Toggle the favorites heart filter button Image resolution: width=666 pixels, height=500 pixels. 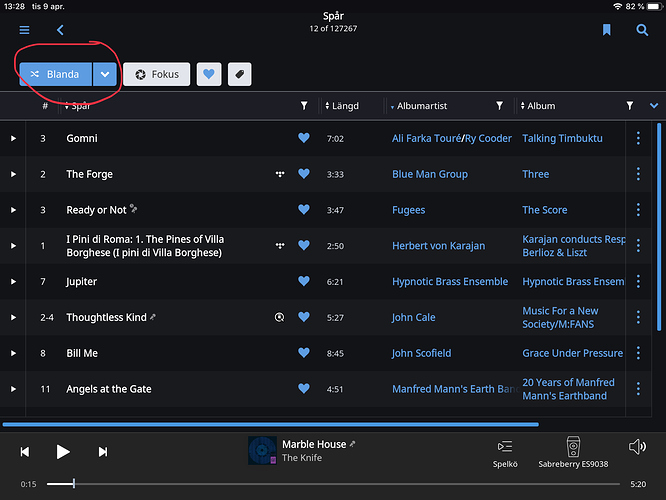point(209,74)
